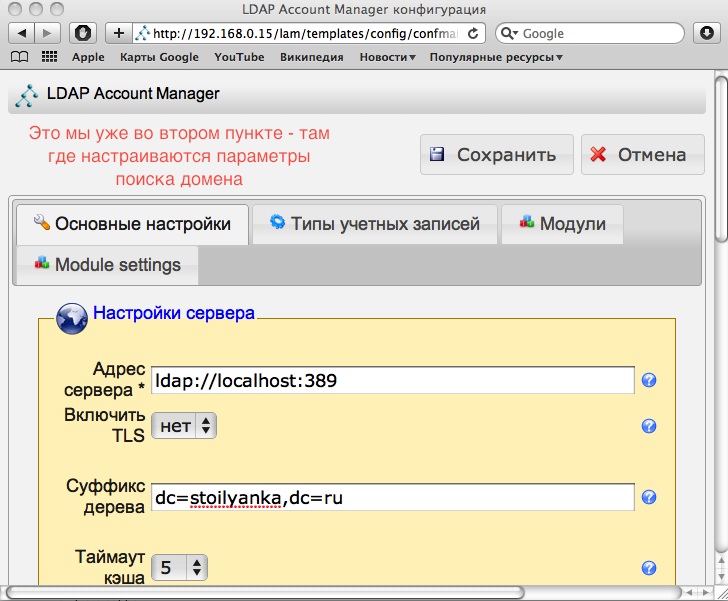The height and width of the screenshot is (601, 728).
Task: Click help icon next to Адрес сервера
Action: tap(648, 380)
